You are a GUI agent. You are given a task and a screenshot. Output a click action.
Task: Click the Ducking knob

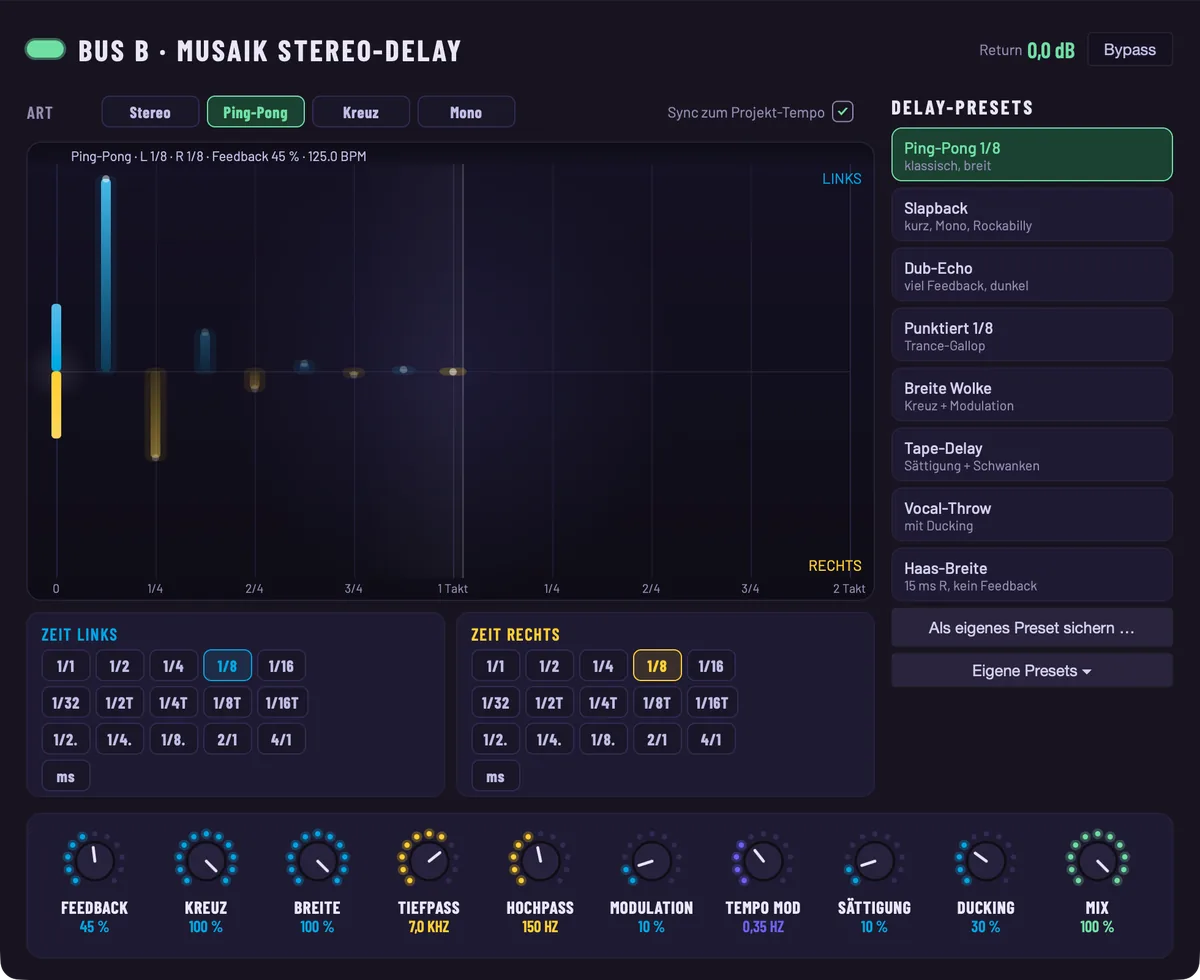[985, 859]
